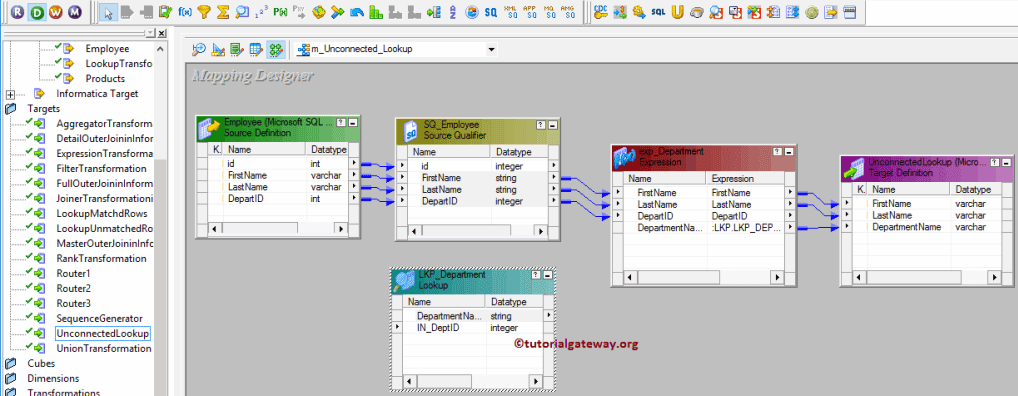Click the Designer D icon

(36, 12)
